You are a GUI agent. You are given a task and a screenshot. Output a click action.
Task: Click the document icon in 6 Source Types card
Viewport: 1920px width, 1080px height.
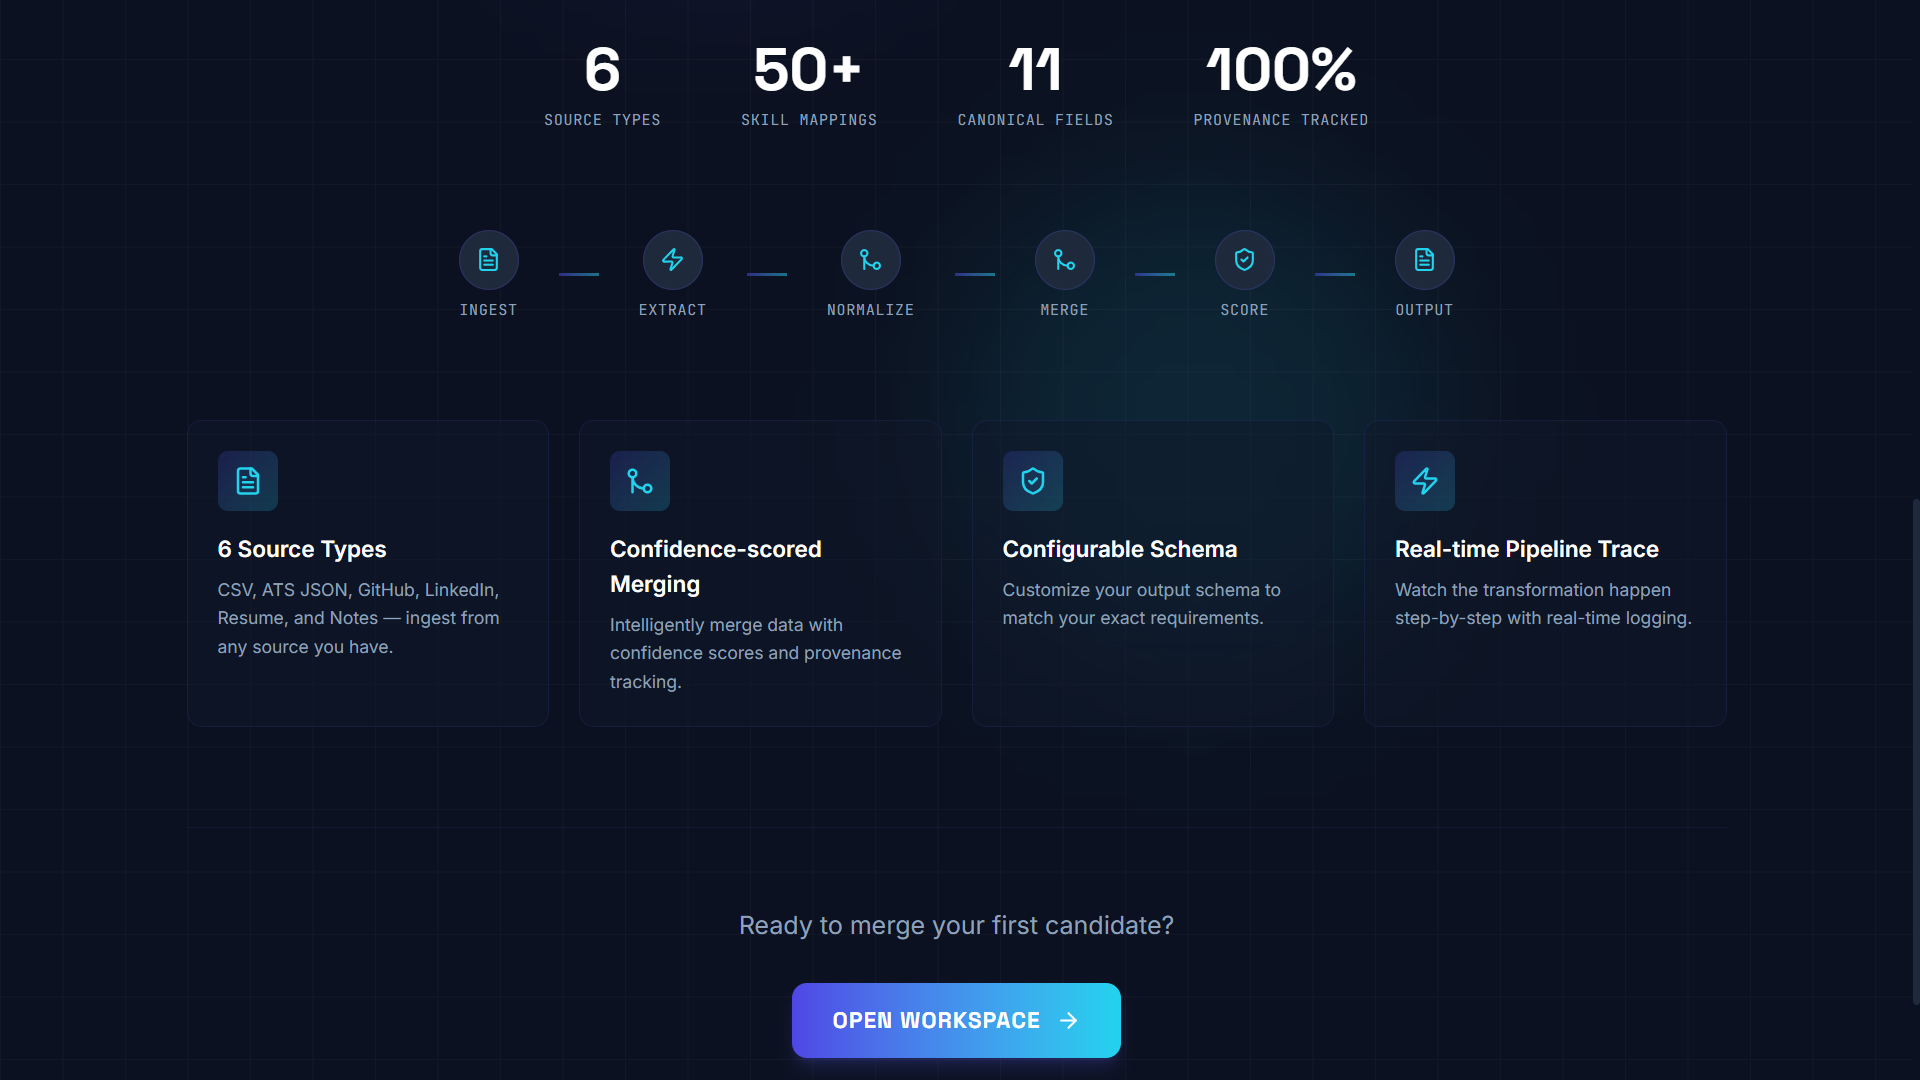[x=248, y=481]
